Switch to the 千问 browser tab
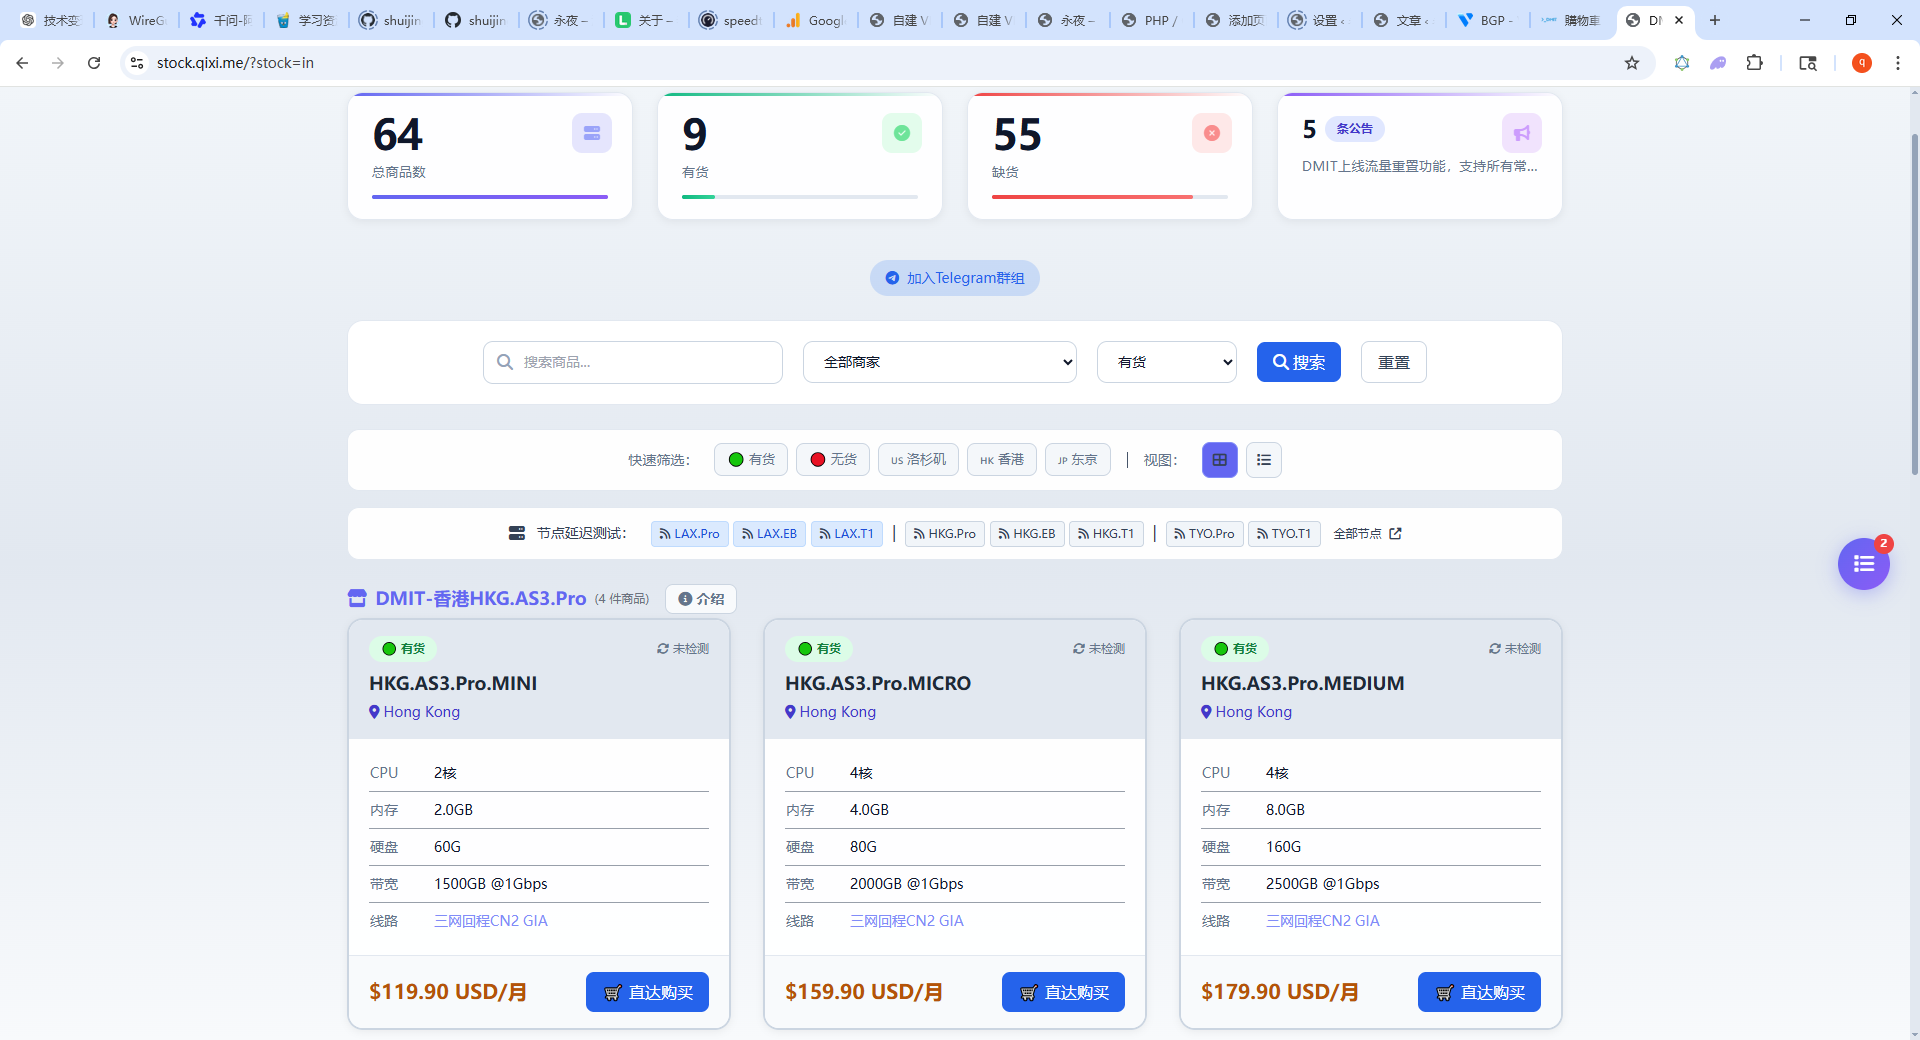Screen dimensions: 1920x1040 (222, 20)
